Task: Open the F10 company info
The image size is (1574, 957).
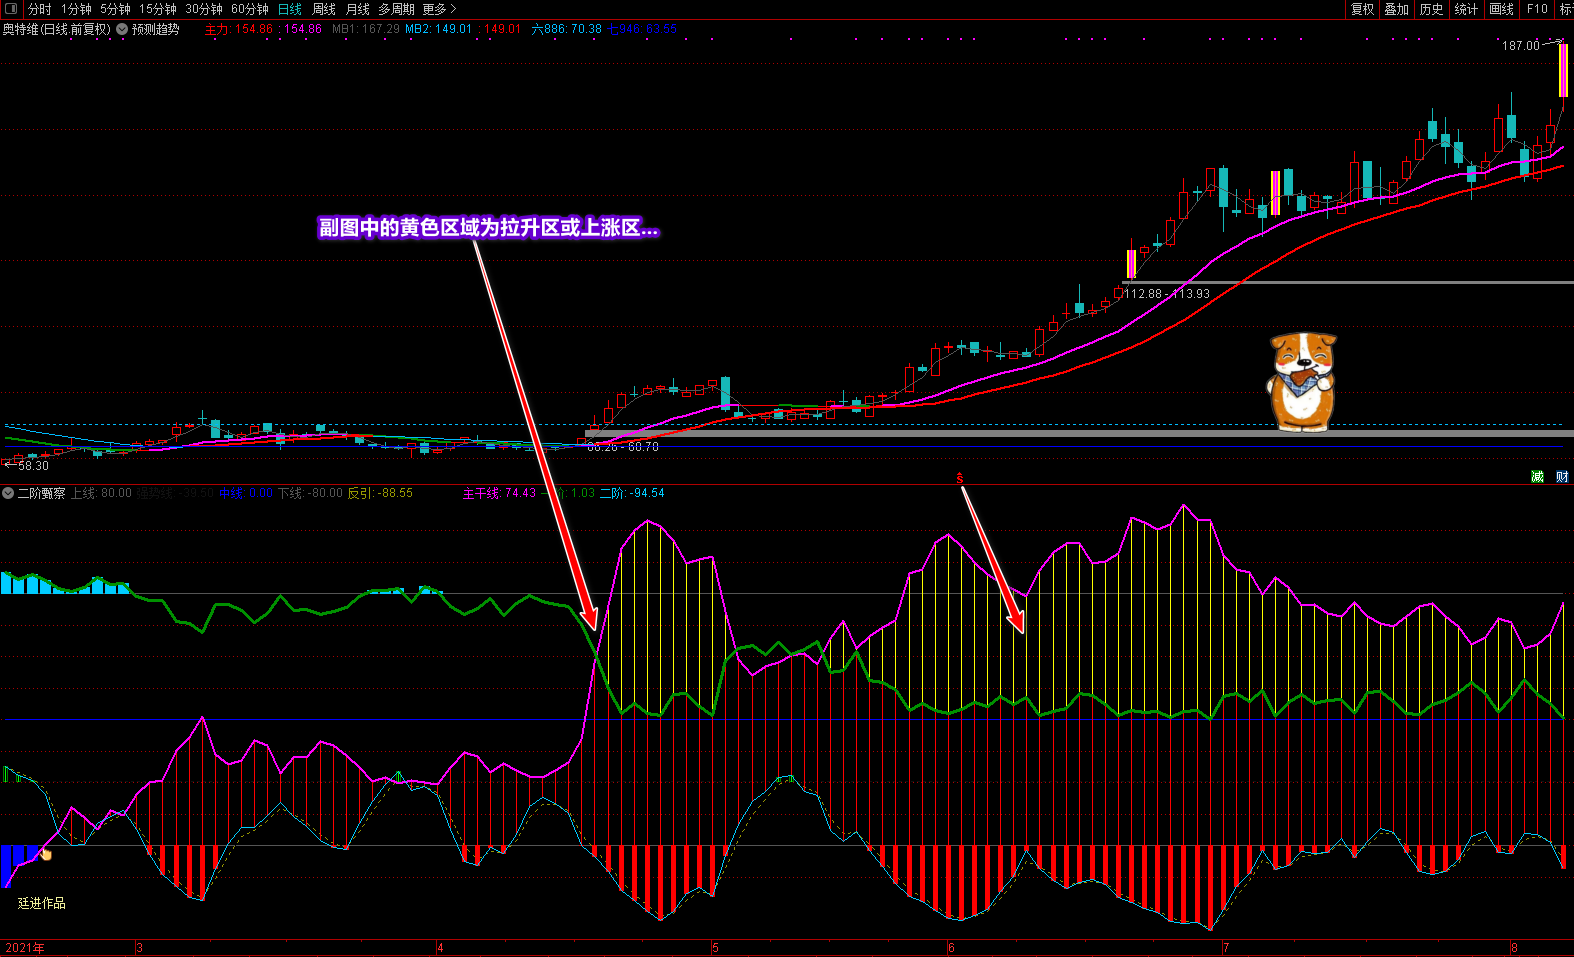Action: [1537, 9]
